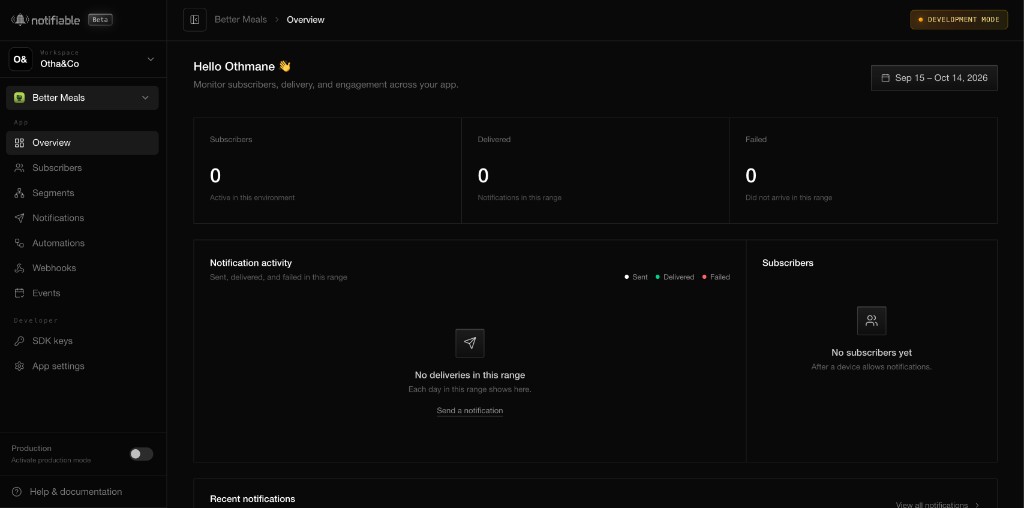Click the Beta badge next to notifiable
This screenshot has height=508, width=1024.
click(x=100, y=20)
